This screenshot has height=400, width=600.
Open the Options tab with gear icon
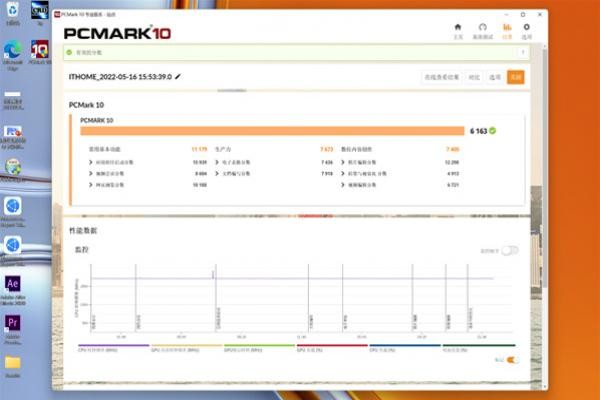click(x=527, y=31)
